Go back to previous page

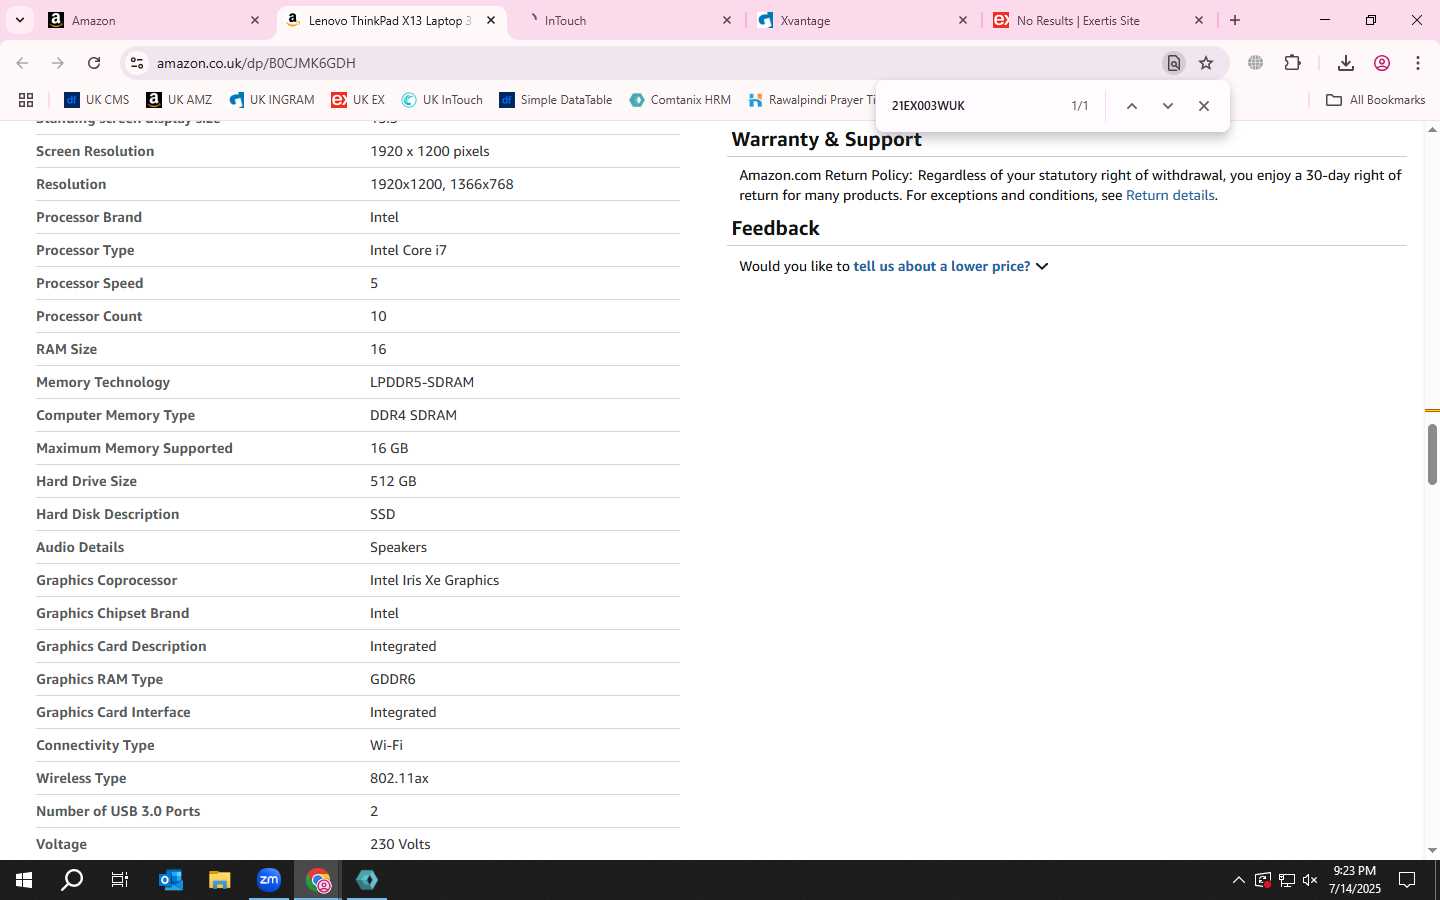click(x=22, y=63)
